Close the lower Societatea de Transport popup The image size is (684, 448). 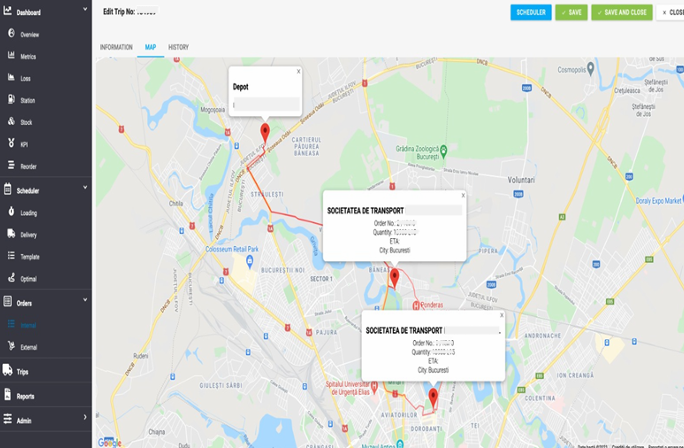tap(501, 315)
